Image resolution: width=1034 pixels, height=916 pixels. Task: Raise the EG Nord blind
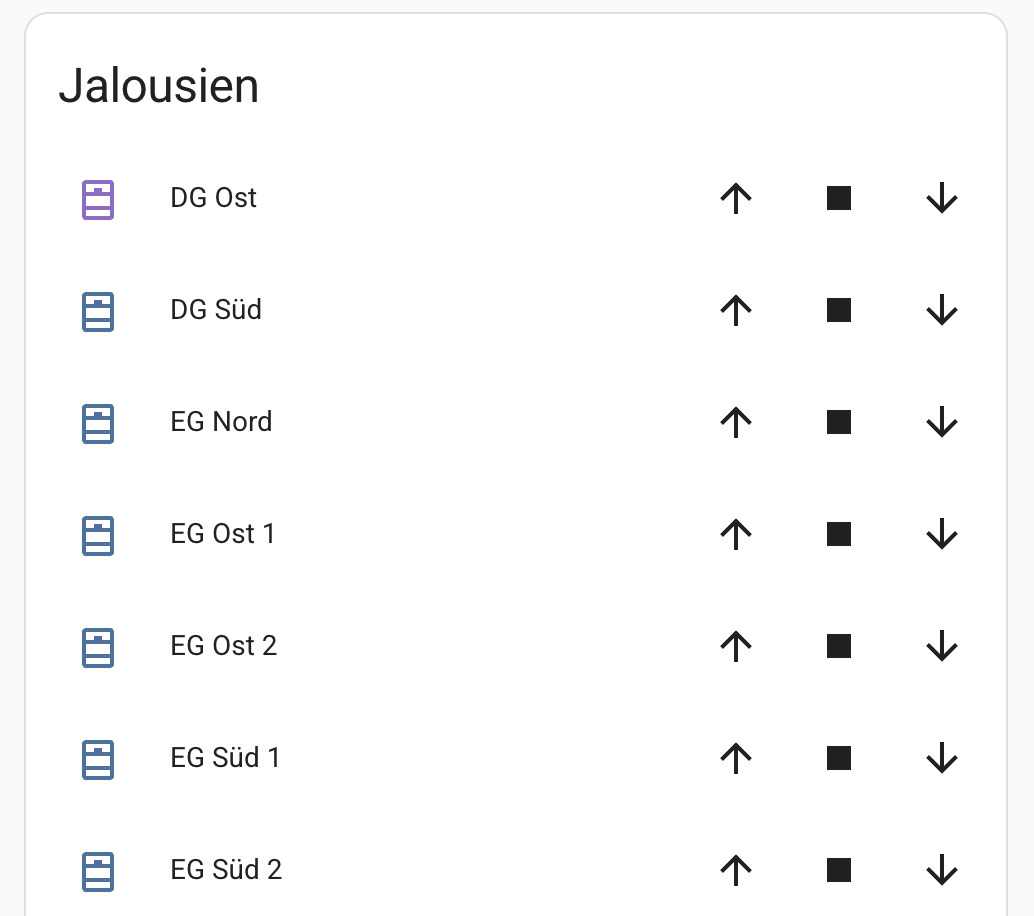[735, 423]
